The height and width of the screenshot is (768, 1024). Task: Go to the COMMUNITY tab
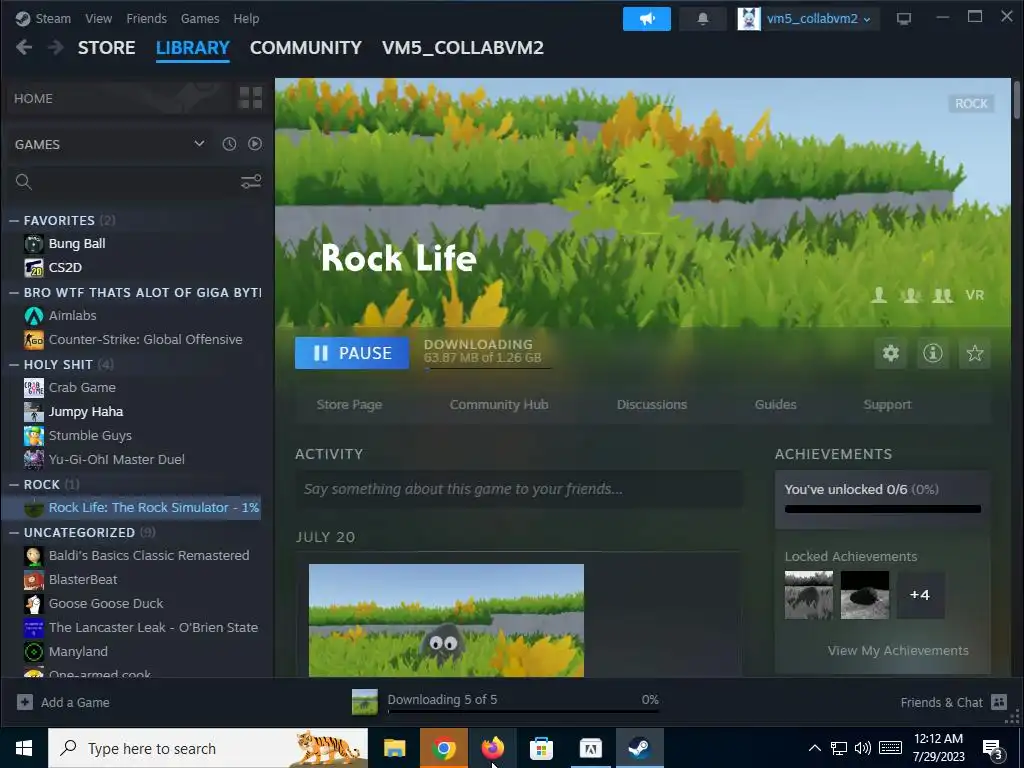[x=306, y=48]
